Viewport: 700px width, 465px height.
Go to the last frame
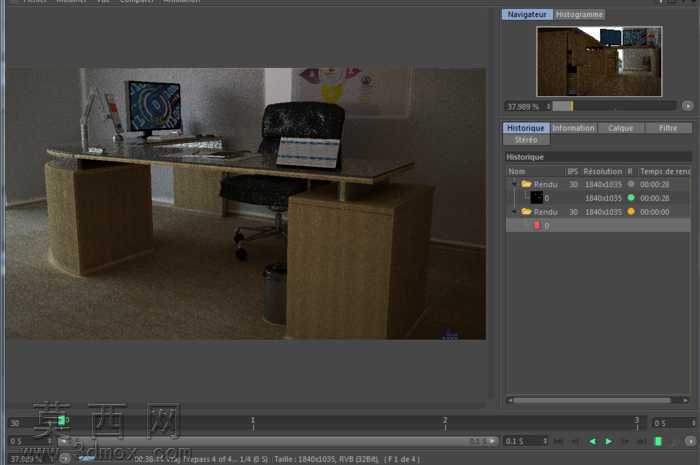pyautogui.click(x=642, y=441)
